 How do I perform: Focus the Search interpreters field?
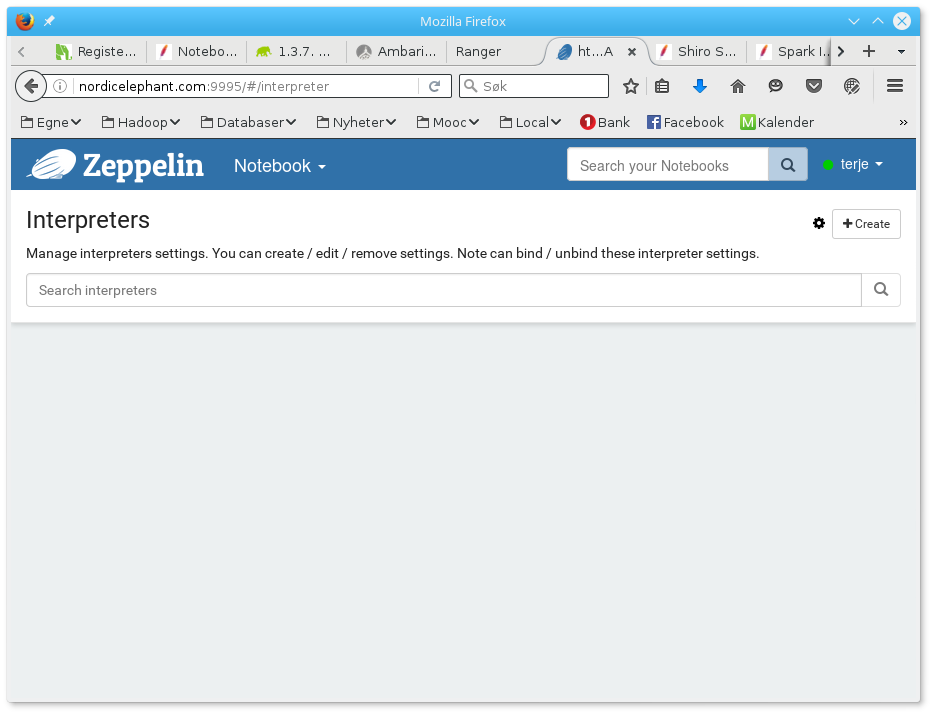pyautogui.click(x=444, y=290)
